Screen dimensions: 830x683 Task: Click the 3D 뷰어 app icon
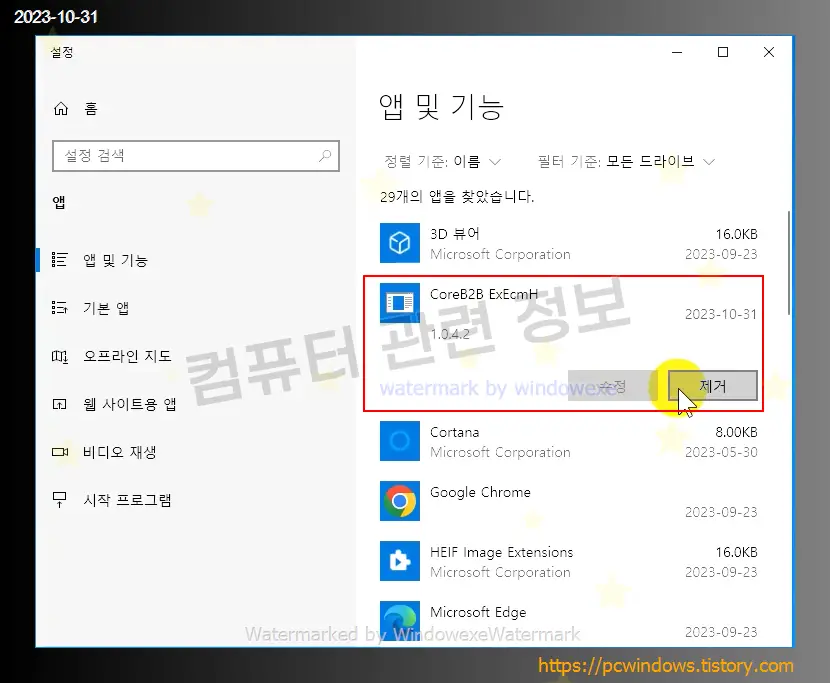coord(400,243)
